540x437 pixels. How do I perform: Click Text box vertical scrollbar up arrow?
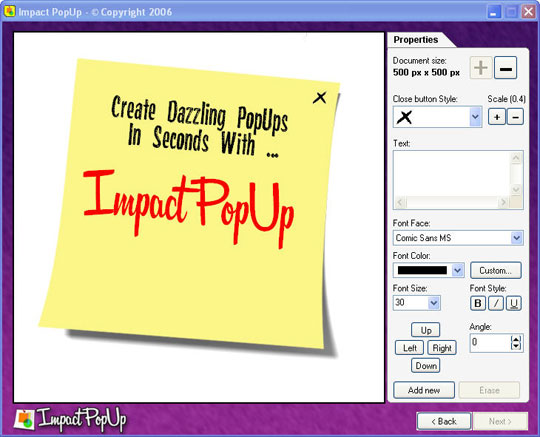pos(516,158)
